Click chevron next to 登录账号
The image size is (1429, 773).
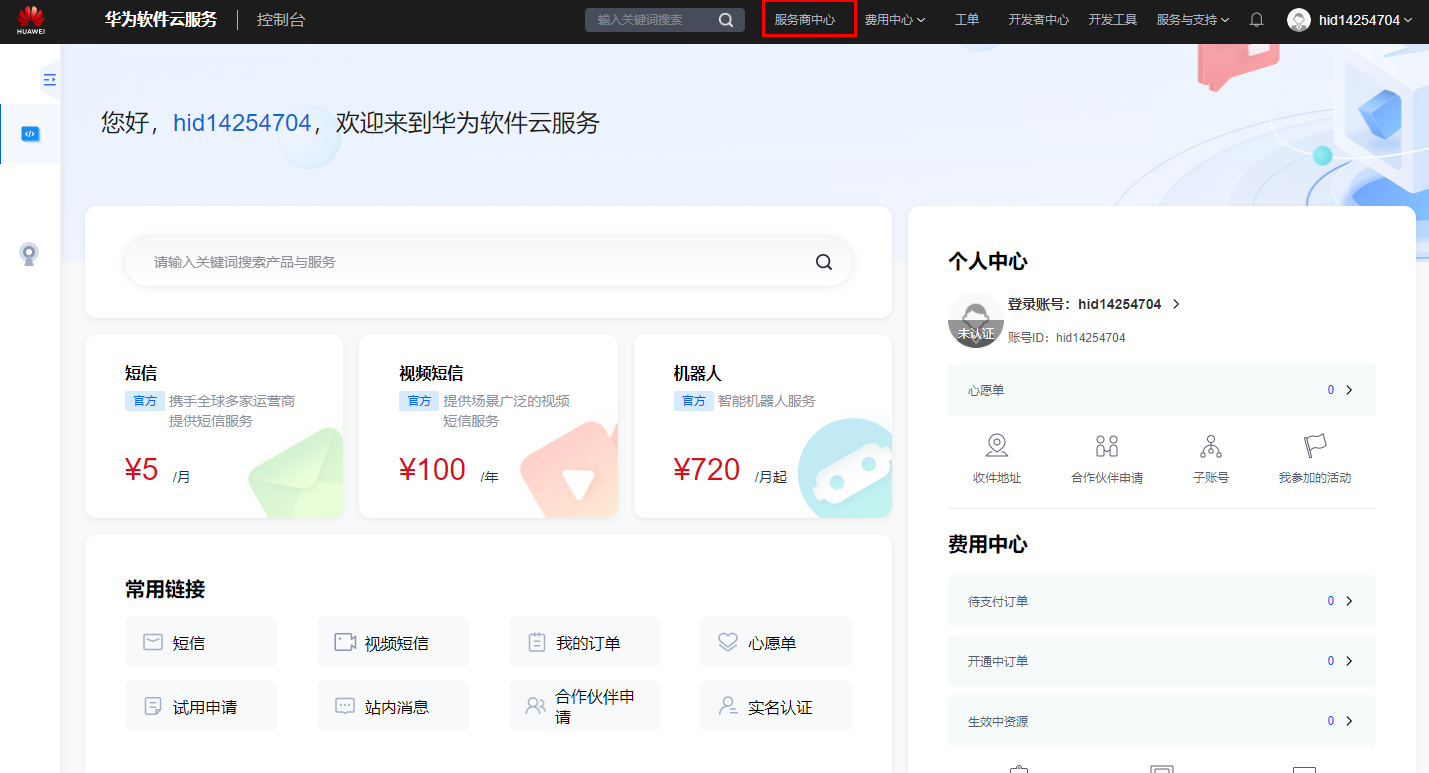click(1176, 304)
